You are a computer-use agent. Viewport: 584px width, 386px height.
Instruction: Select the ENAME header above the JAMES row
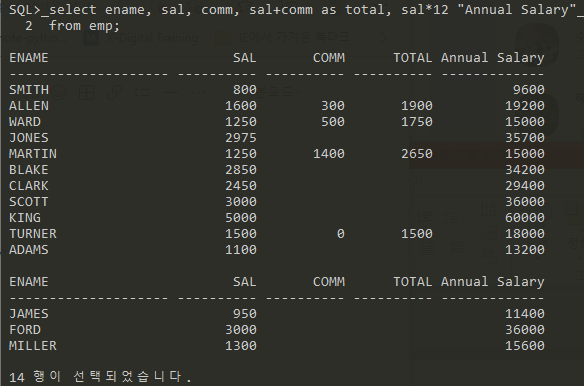(x=29, y=282)
